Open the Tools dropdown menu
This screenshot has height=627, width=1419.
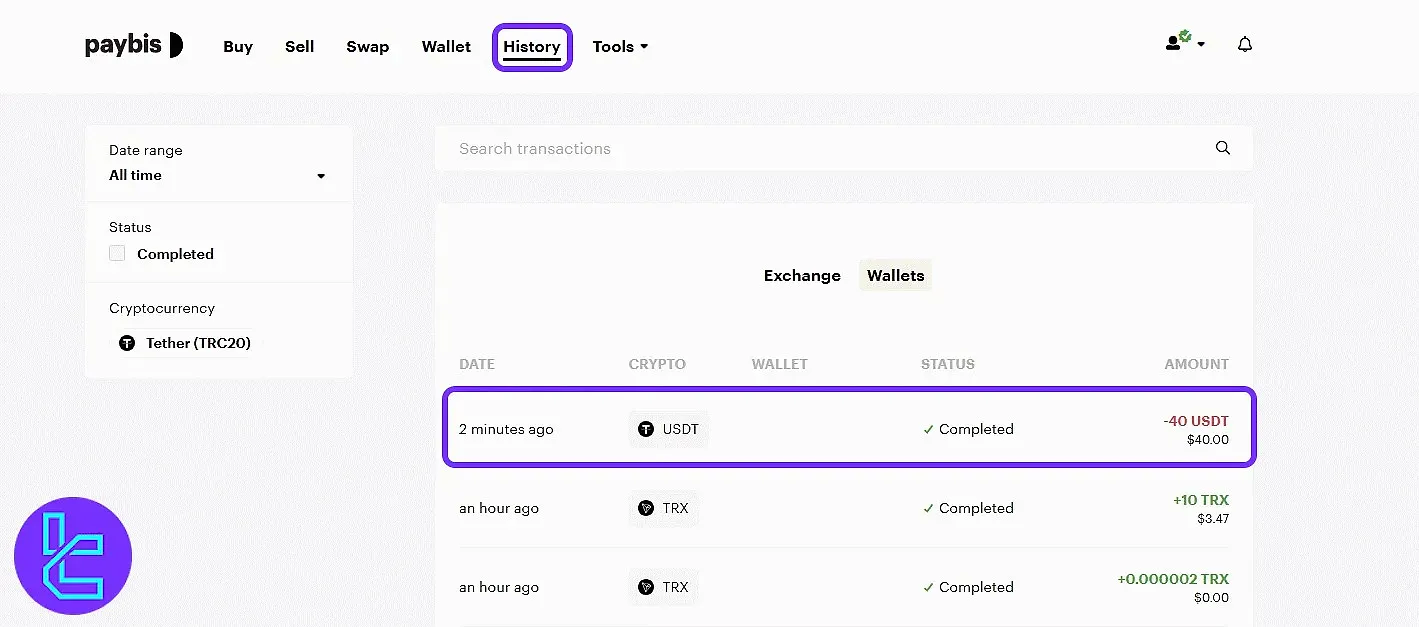(620, 47)
